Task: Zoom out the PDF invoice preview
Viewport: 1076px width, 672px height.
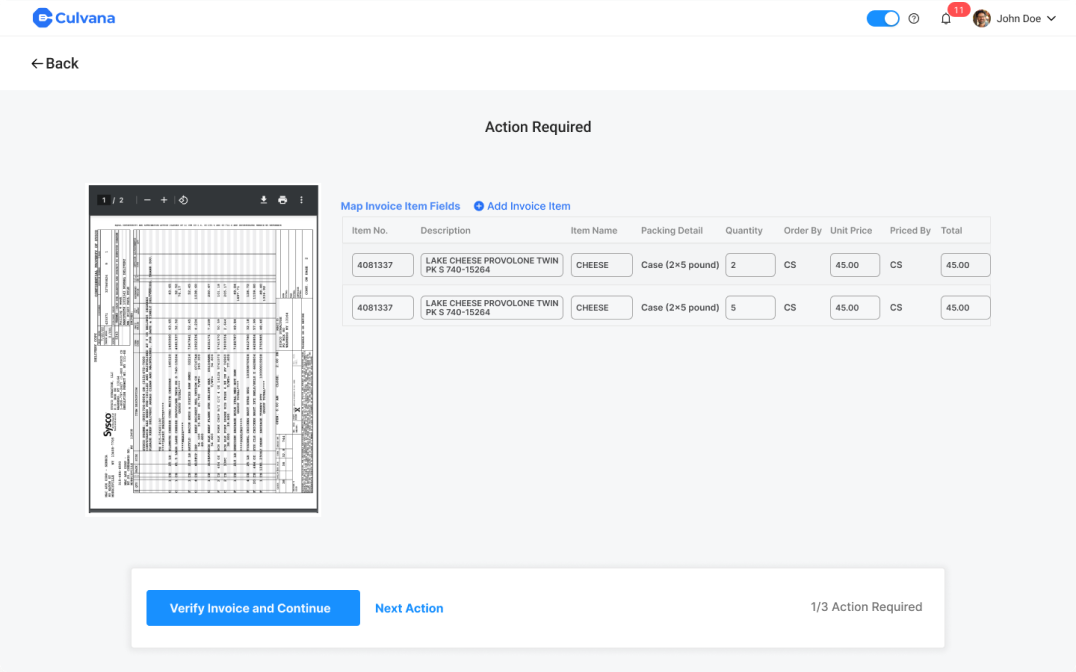Action: 147,200
